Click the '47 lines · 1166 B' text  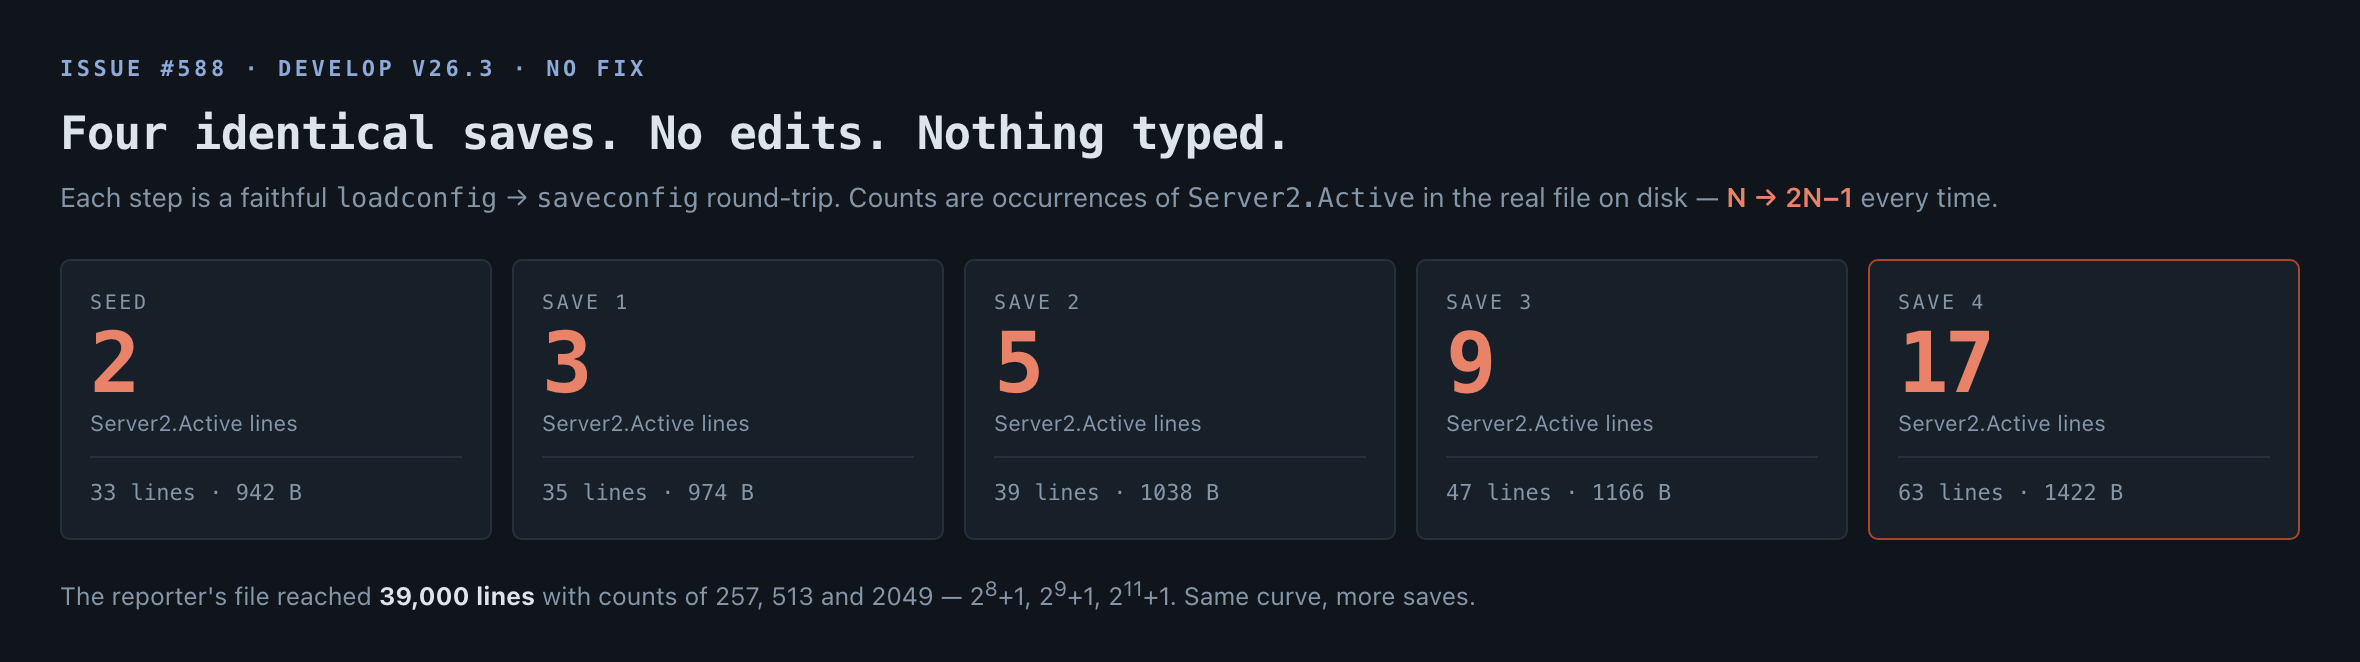coord(1558,492)
